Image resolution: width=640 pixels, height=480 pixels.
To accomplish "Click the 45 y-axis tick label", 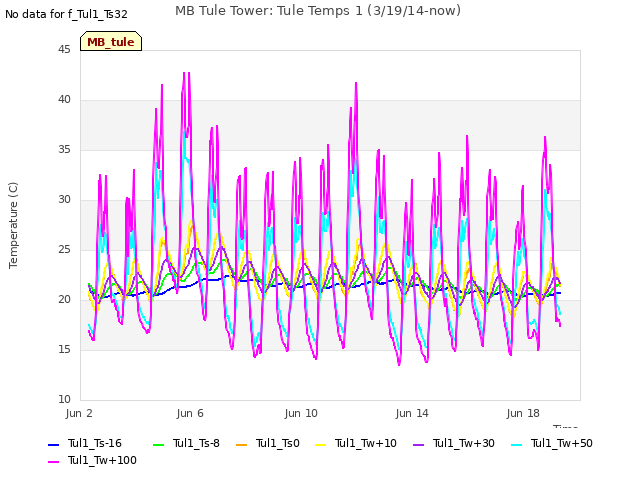I will pyautogui.click(x=64, y=50).
